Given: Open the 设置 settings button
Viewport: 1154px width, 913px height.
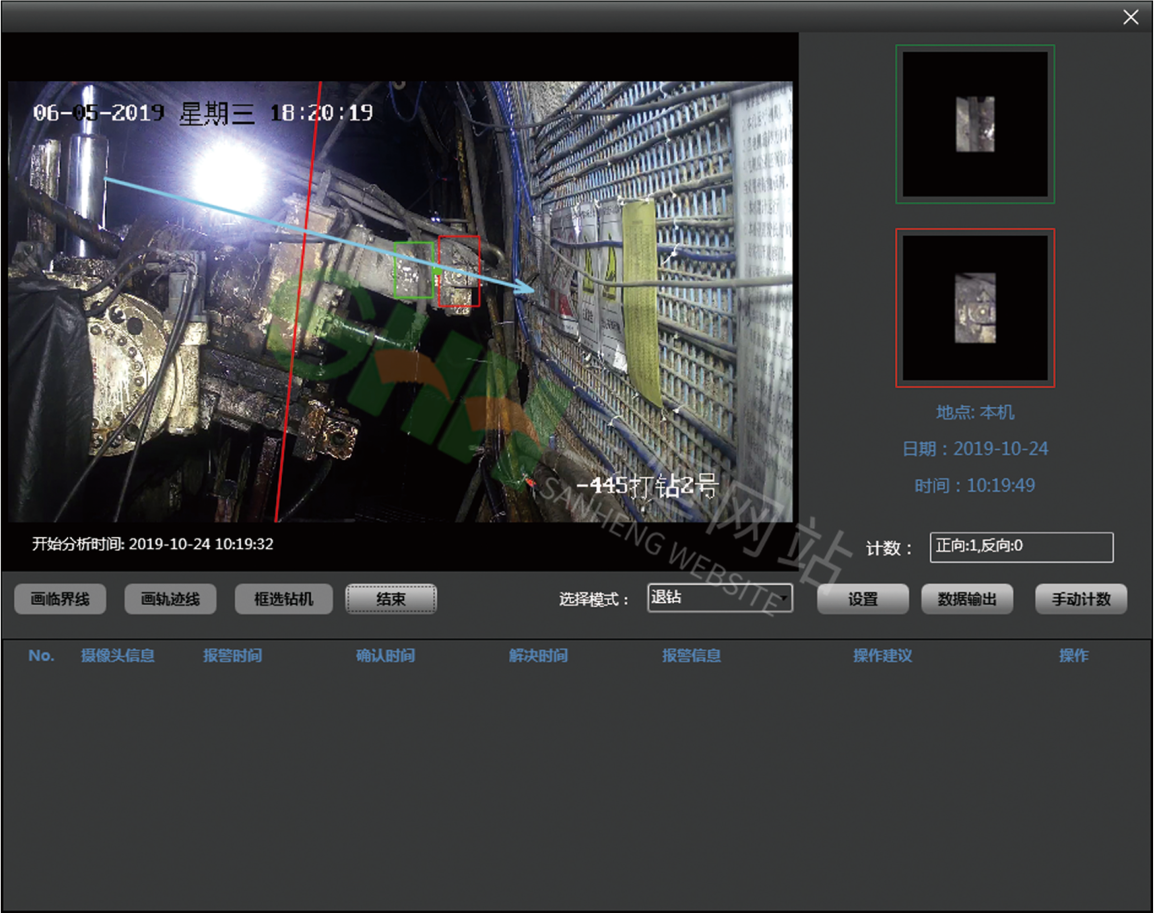Looking at the screenshot, I should (x=863, y=599).
